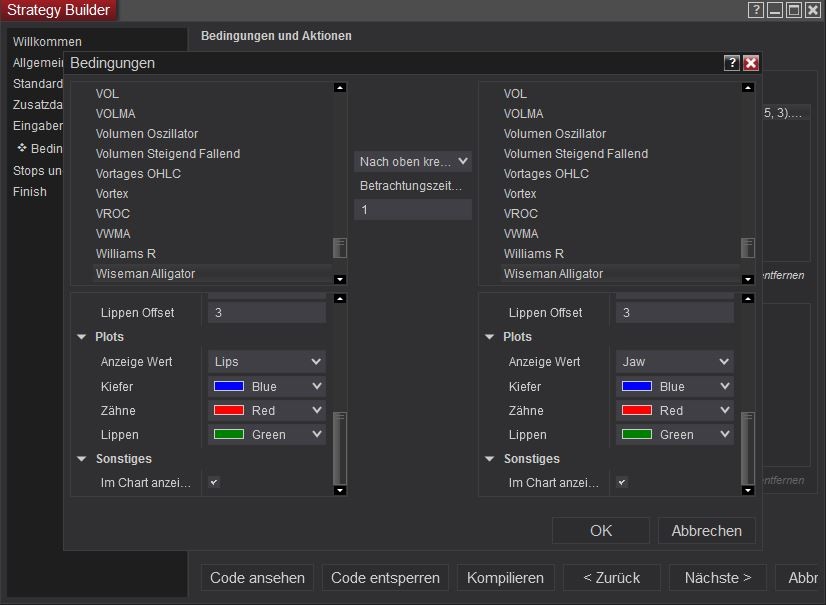Click Abbrechen in Bedingungen dialog

click(x=706, y=531)
